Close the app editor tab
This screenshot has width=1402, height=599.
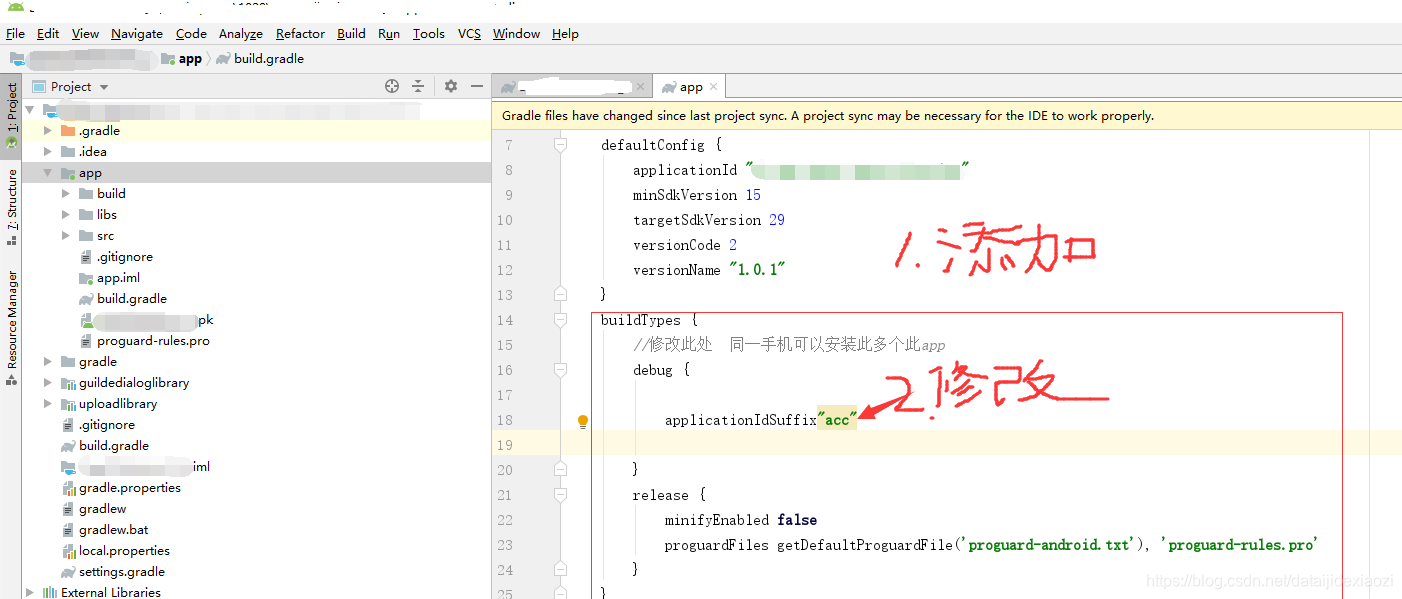tap(713, 87)
